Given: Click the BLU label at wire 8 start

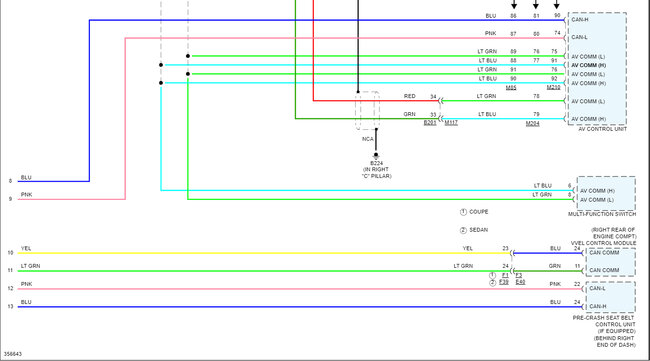Looking at the screenshot, I should 26,177.
